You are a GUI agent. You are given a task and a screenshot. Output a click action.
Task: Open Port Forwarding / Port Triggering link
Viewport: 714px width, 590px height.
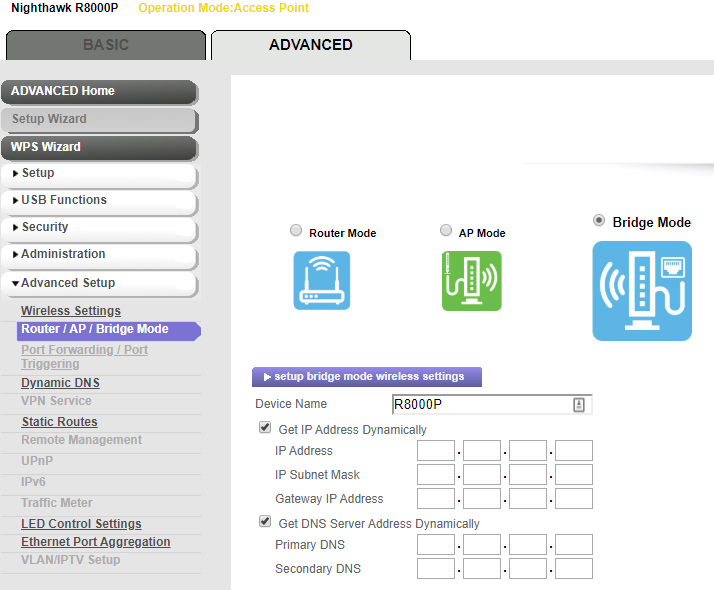84,357
